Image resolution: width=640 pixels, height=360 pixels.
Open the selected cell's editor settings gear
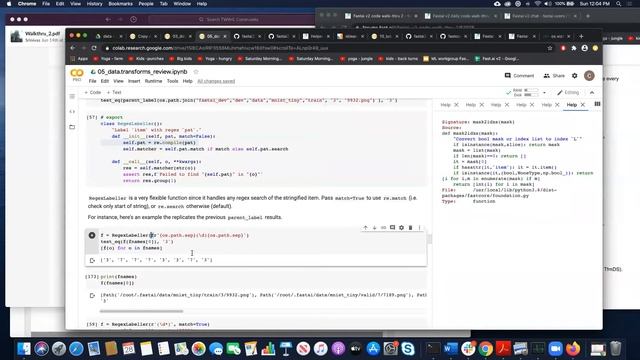(x=401, y=228)
